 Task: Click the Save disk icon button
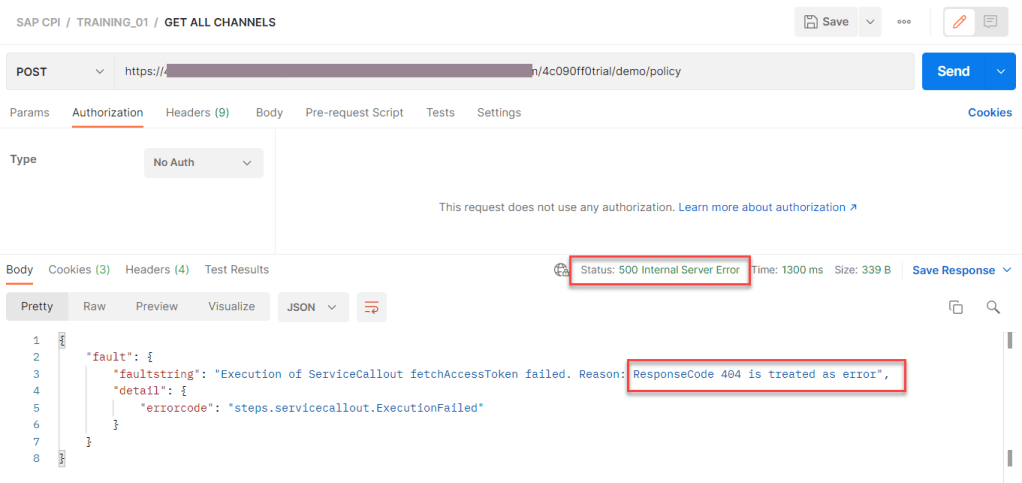pyautogui.click(x=826, y=22)
